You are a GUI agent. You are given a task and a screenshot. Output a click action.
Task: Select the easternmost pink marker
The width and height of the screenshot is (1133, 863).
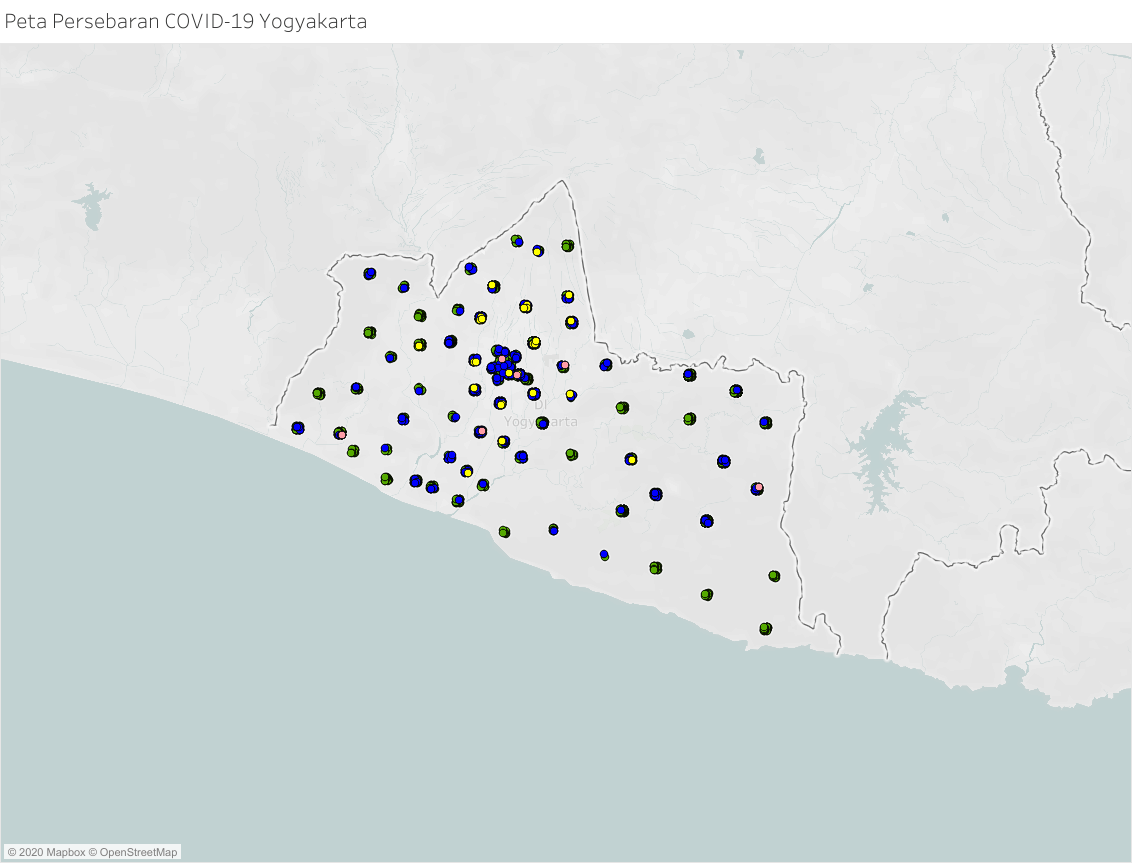757,489
